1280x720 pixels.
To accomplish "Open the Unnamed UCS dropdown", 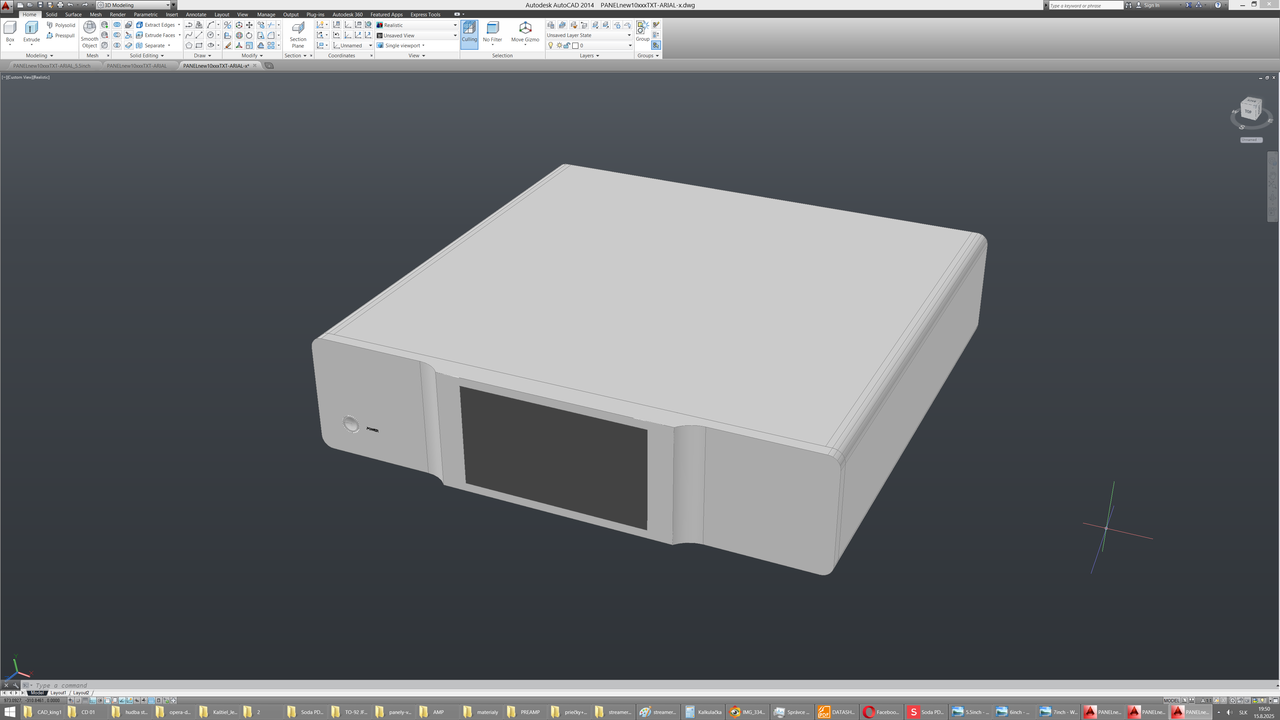I will [x=351, y=45].
